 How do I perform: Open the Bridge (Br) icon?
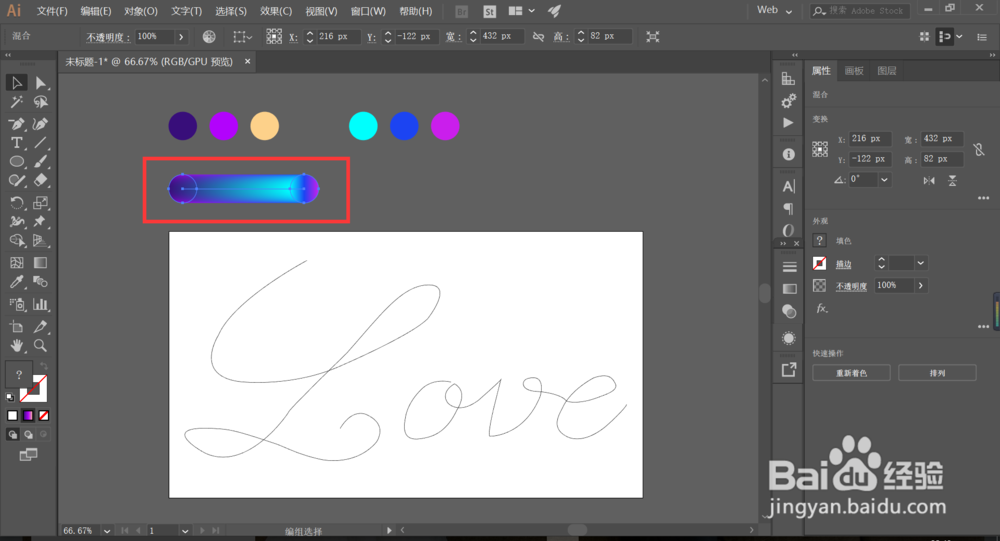click(x=462, y=11)
